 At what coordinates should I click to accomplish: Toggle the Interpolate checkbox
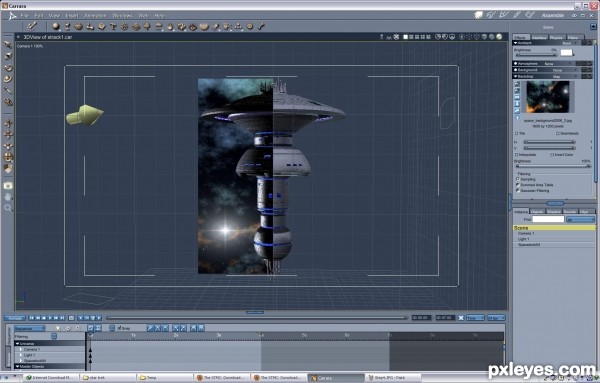point(516,155)
